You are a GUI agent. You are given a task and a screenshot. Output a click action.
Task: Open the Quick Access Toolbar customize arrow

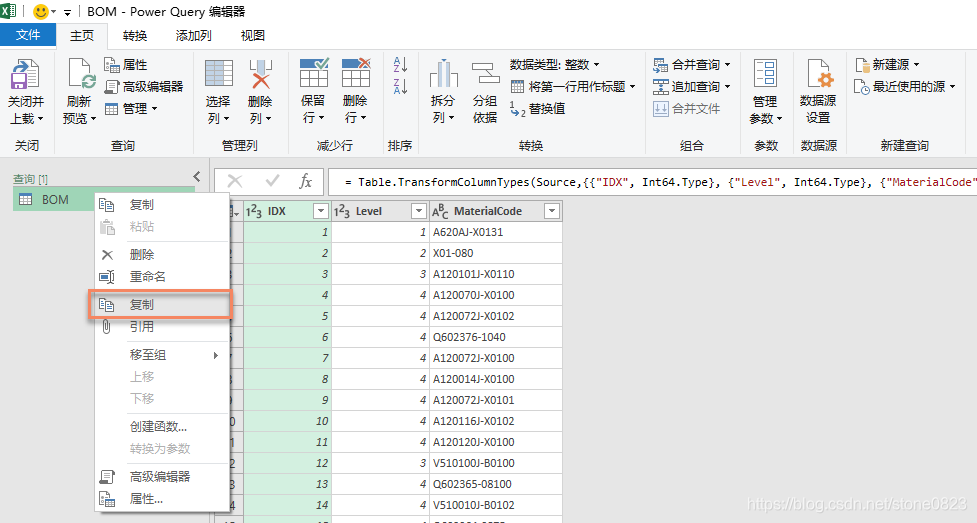[x=67, y=12]
